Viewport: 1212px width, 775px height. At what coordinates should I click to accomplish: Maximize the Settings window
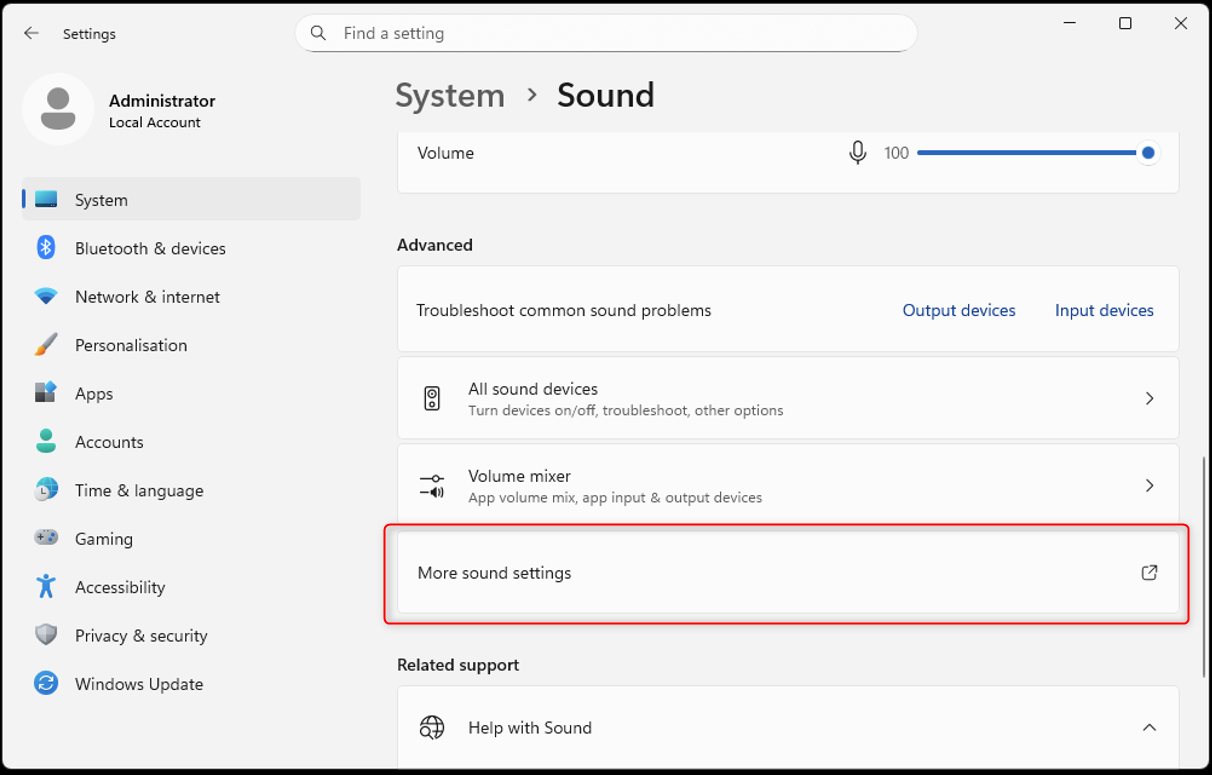click(x=1125, y=23)
